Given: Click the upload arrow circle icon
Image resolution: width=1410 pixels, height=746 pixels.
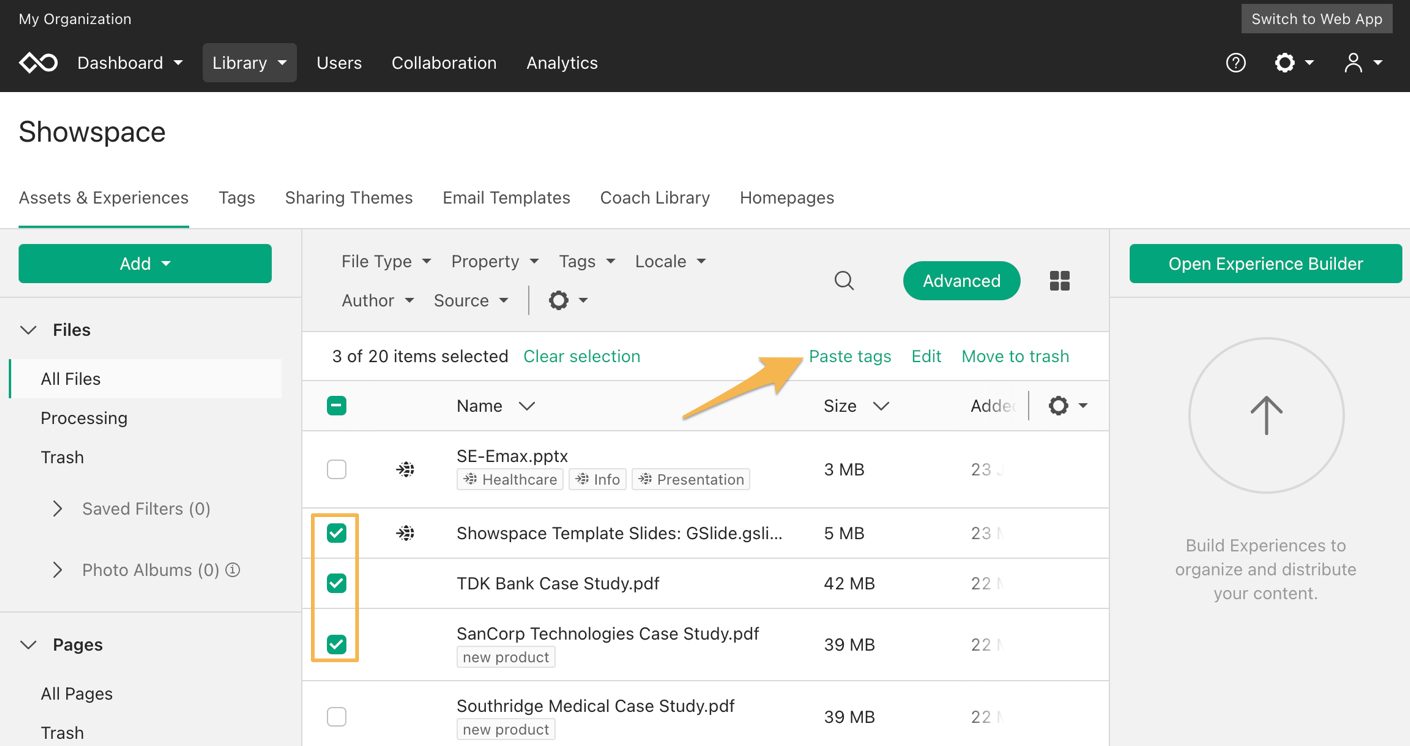Looking at the screenshot, I should (1266, 415).
